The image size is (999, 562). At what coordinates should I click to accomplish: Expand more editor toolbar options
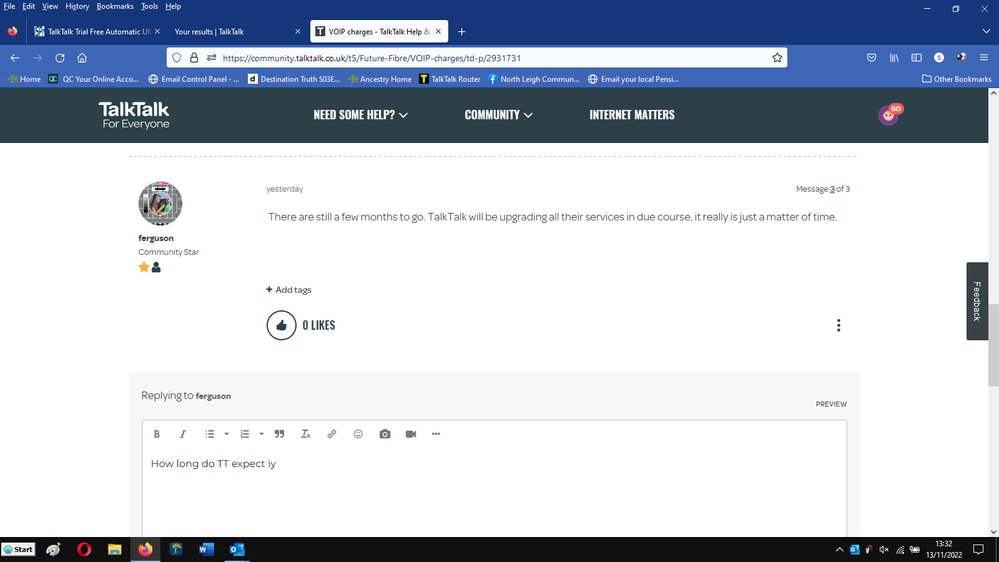click(x=436, y=434)
